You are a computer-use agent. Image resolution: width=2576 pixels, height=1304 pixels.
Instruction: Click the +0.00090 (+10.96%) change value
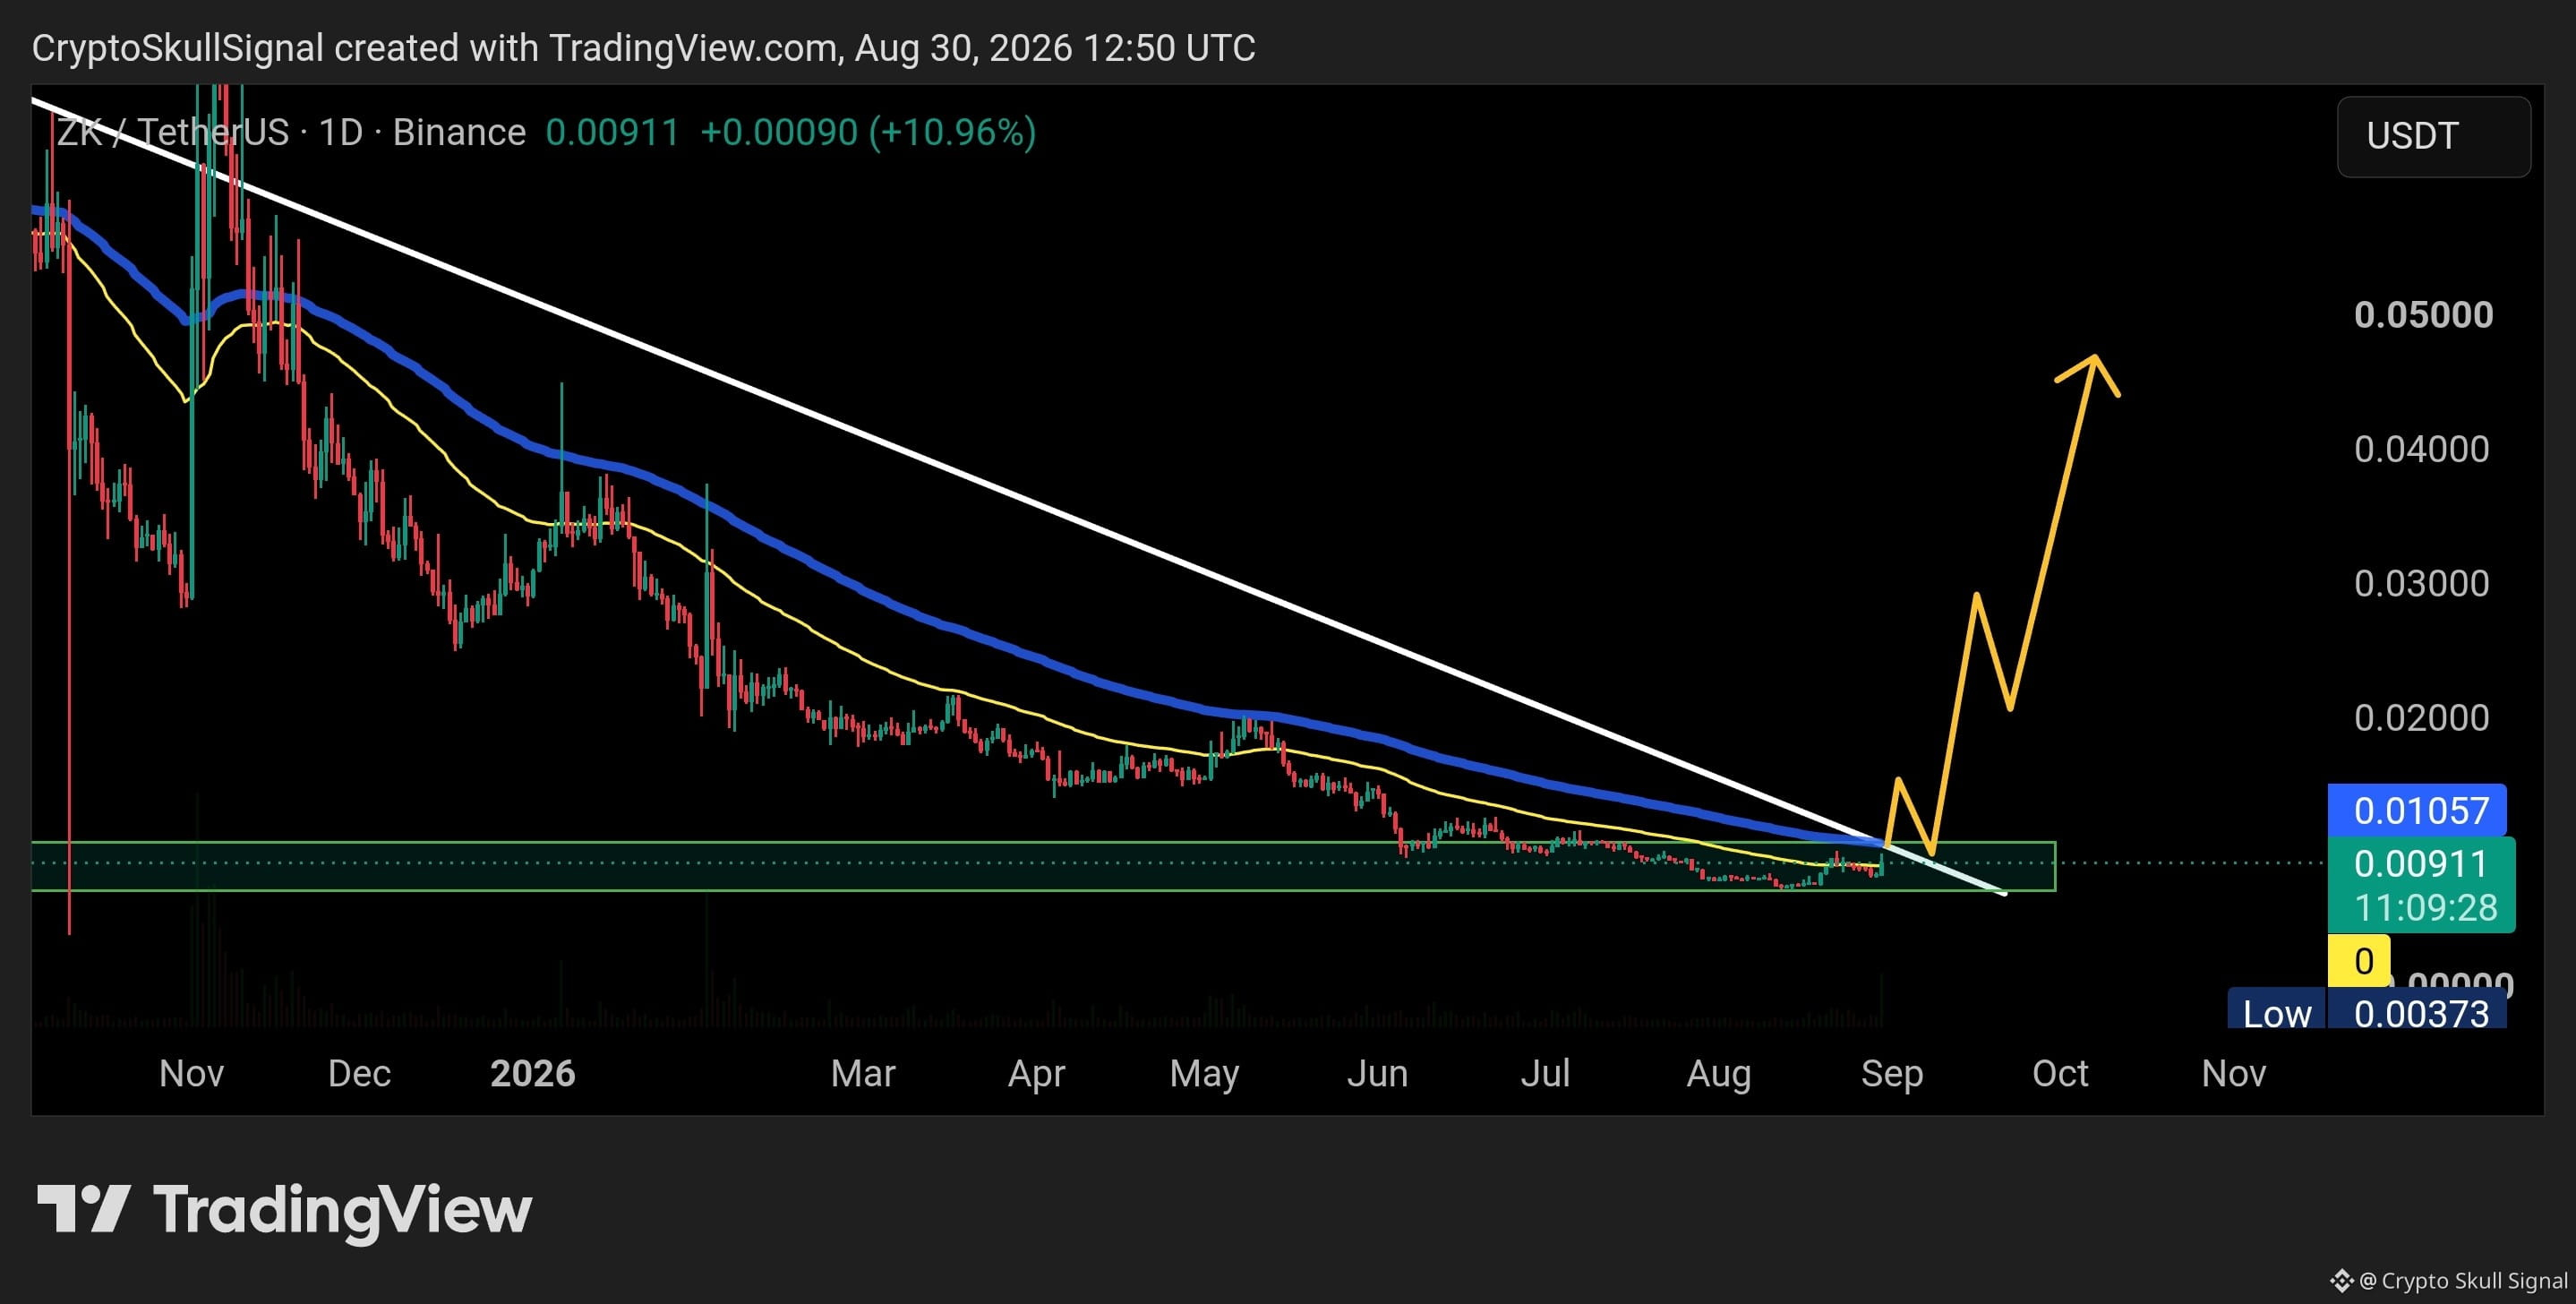tap(868, 132)
